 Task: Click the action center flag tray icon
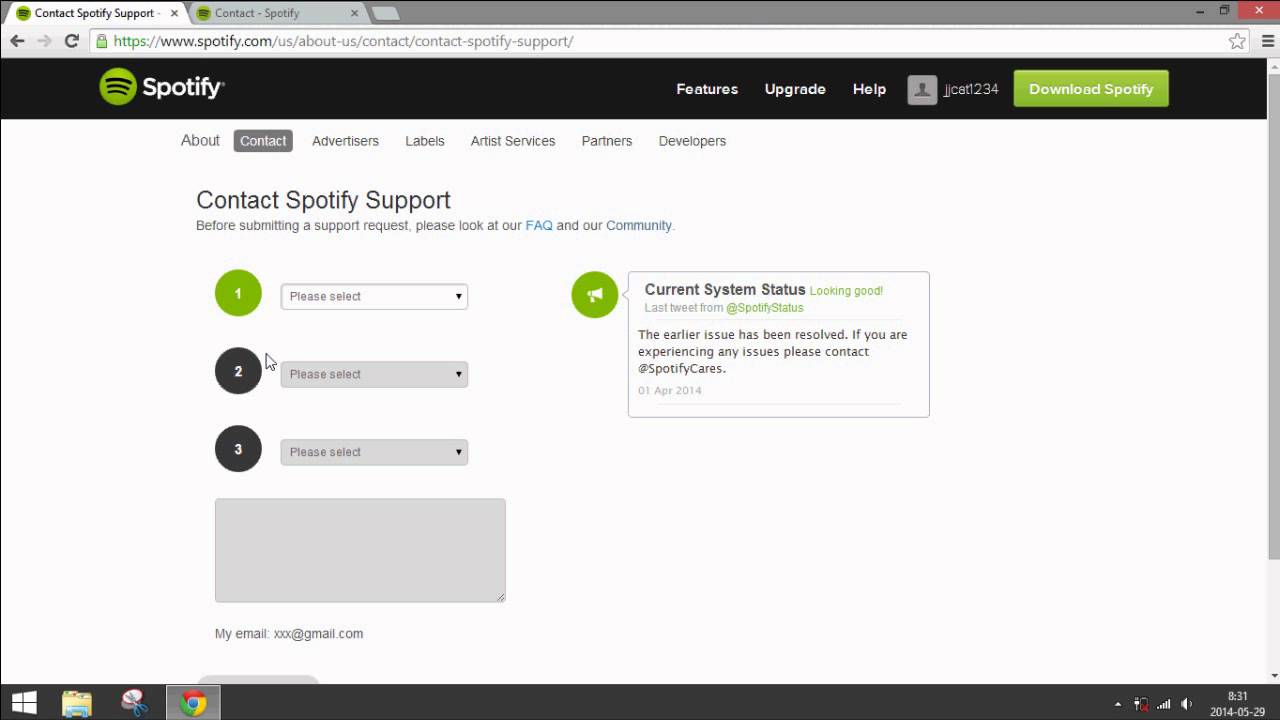tap(1140, 704)
